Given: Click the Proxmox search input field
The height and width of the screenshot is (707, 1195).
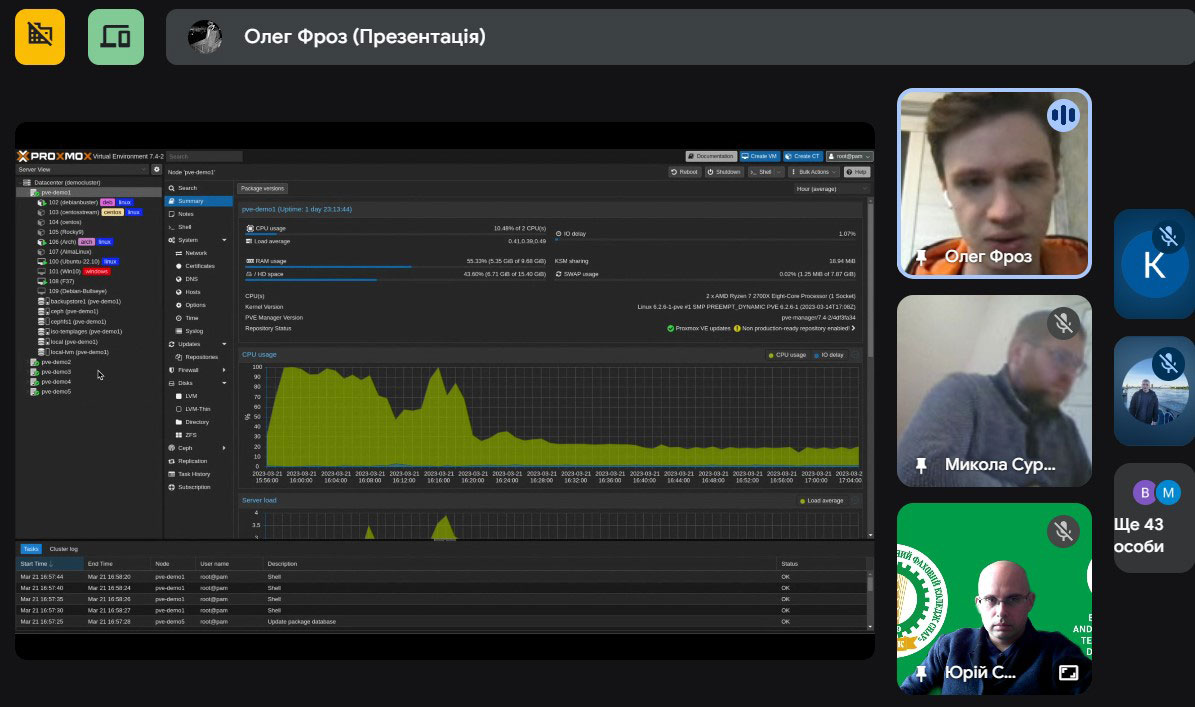Looking at the screenshot, I should pyautogui.click(x=204, y=157).
